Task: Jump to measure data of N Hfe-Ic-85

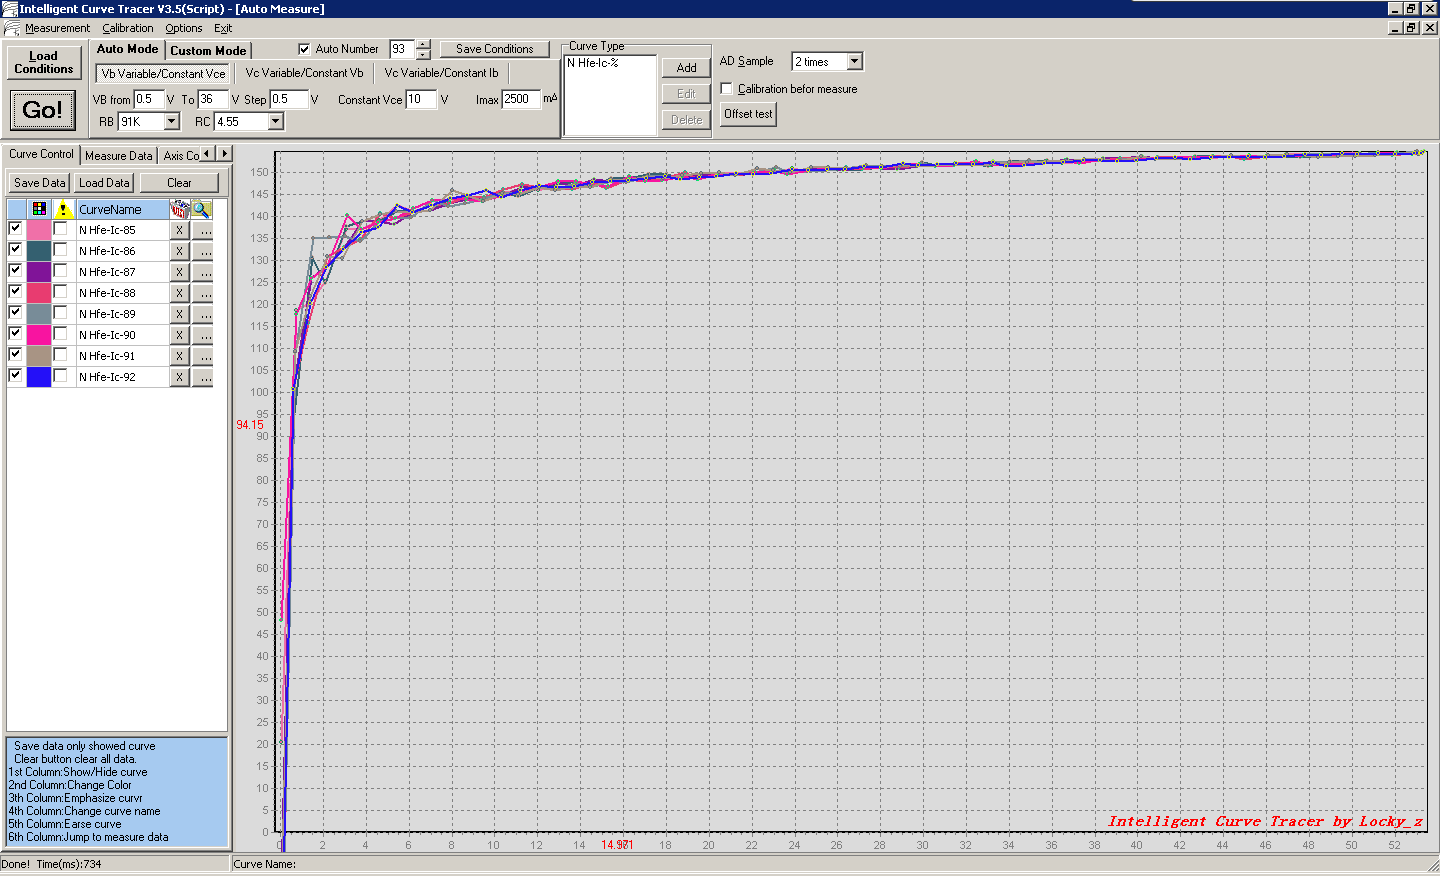Action: 202,230
